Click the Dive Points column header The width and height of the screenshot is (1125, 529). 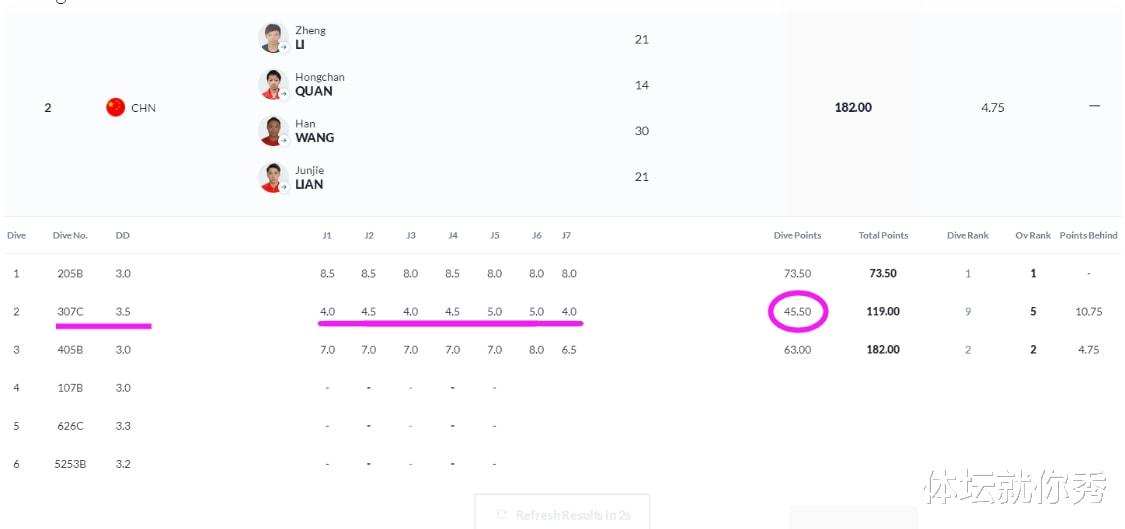(x=797, y=235)
